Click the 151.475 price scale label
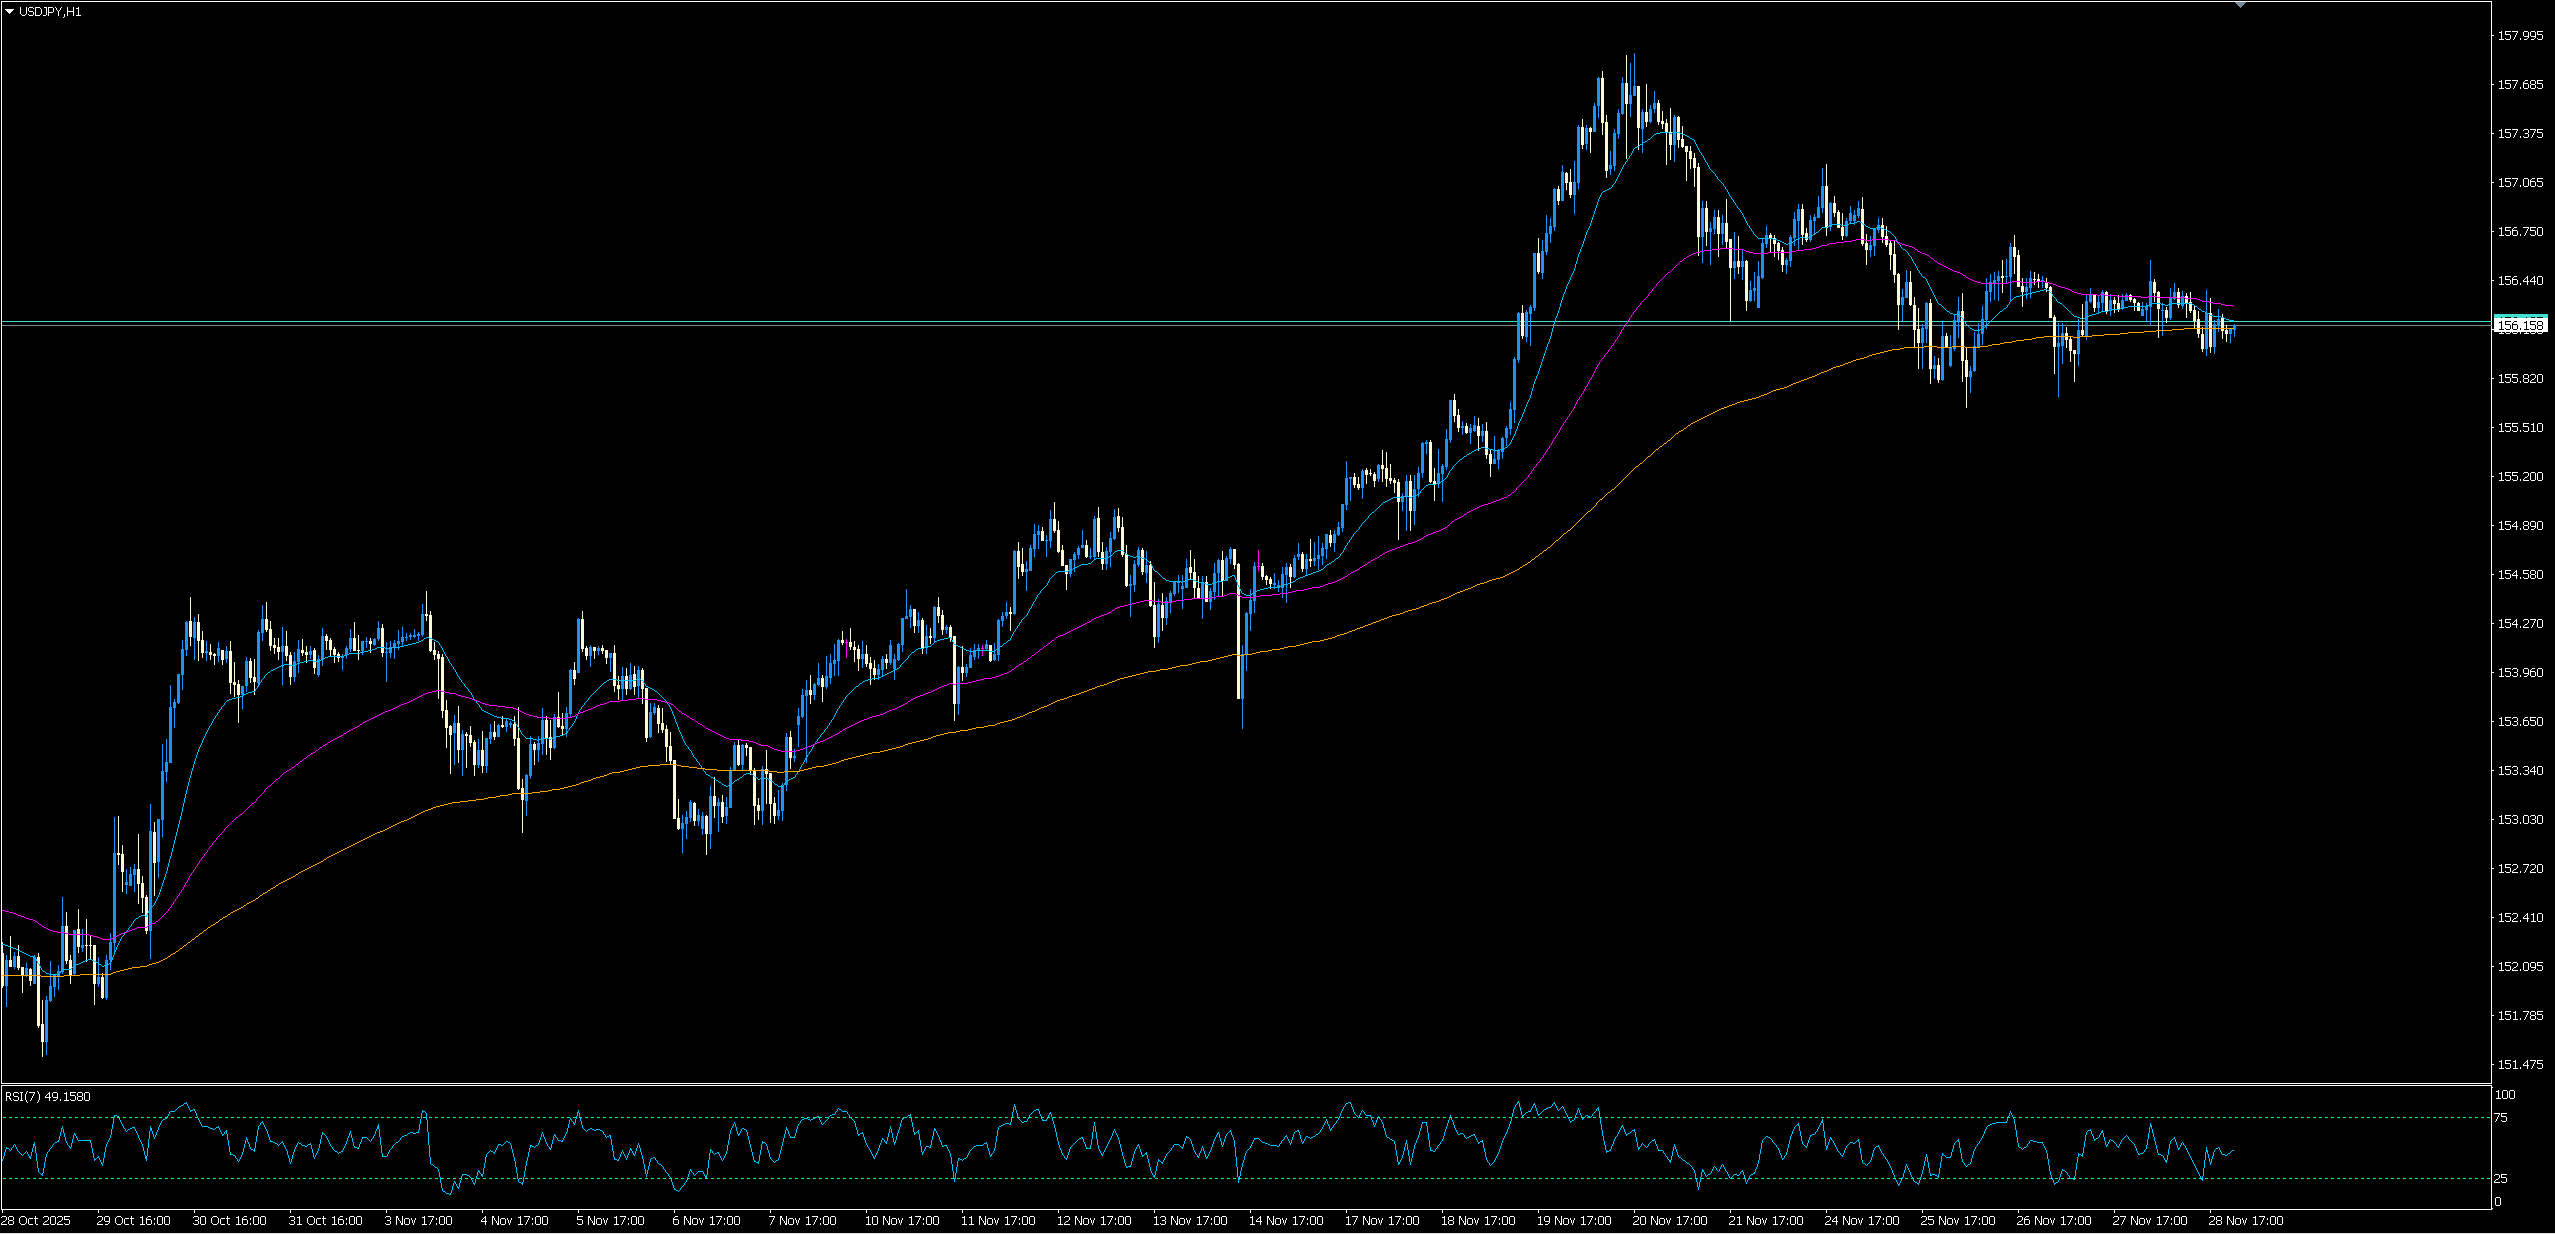Viewport: 2555px width, 1234px height. [x=2520, y=1065]
